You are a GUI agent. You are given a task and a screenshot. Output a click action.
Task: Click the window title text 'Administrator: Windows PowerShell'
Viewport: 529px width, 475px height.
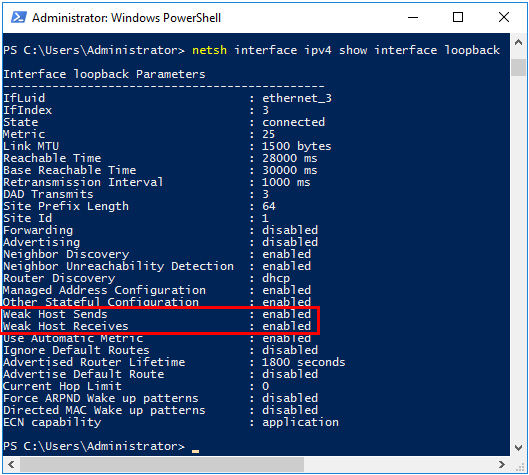[x=127, y=18]
